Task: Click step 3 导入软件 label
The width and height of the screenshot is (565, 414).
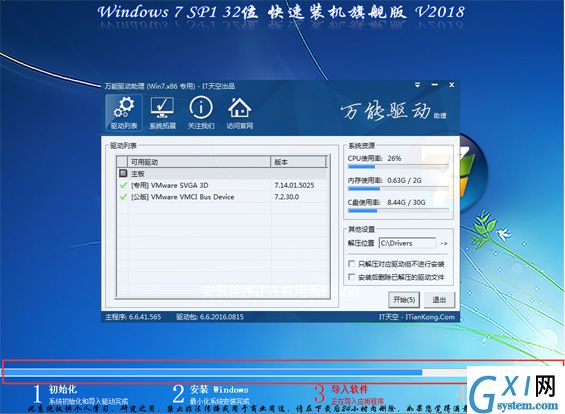Action: (x=350, y=389)
